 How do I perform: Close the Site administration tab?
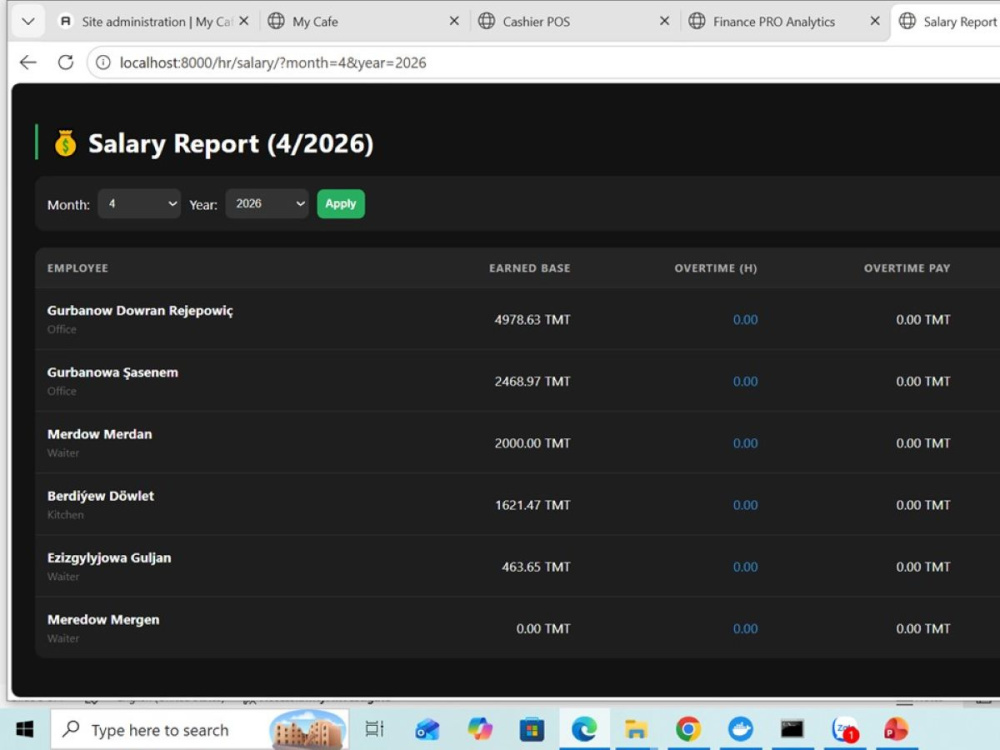[244, 21]
